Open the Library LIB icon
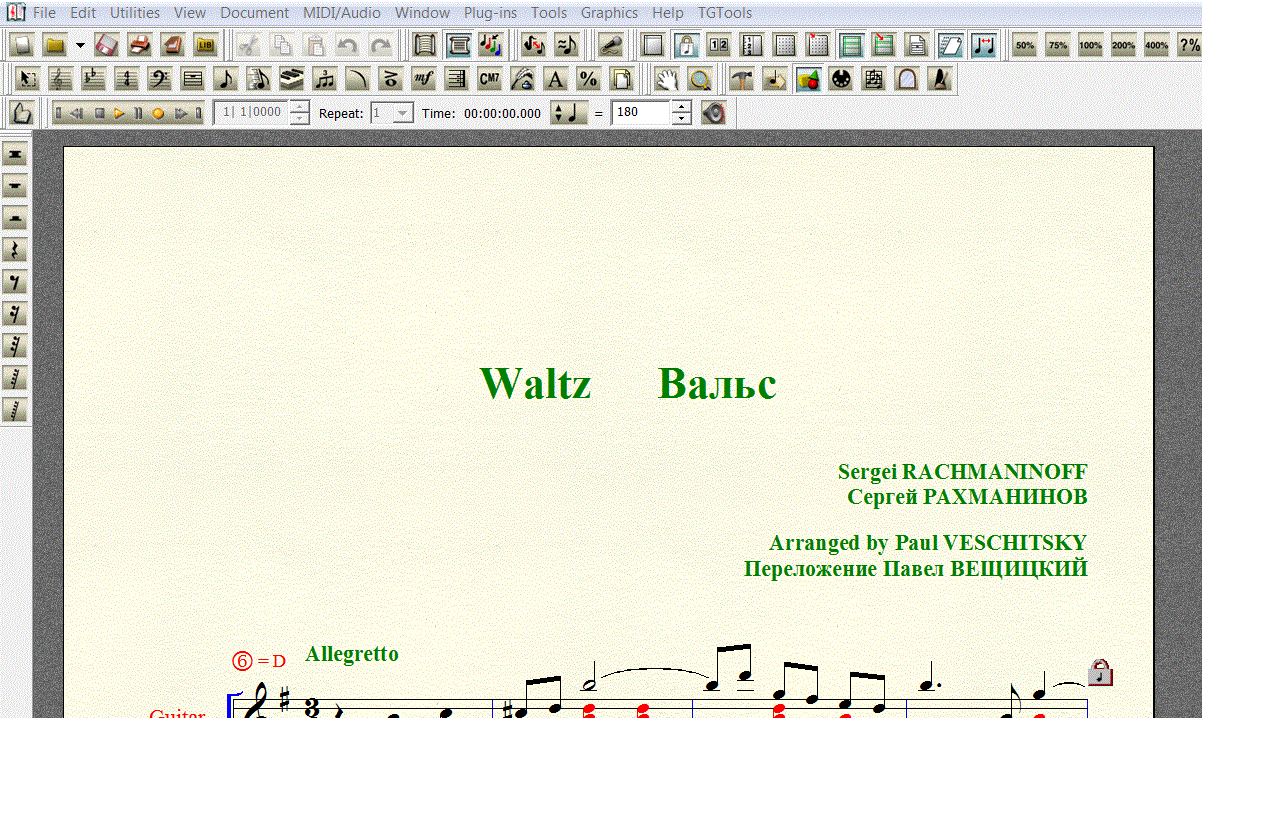 coord(206,45)
